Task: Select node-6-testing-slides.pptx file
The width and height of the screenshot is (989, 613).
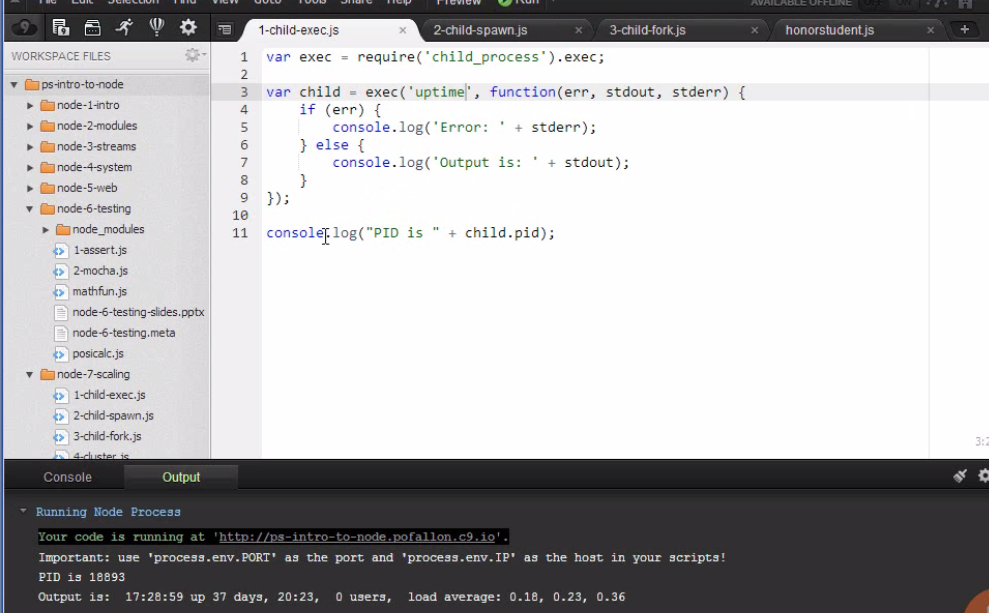Action: point(138,312)
